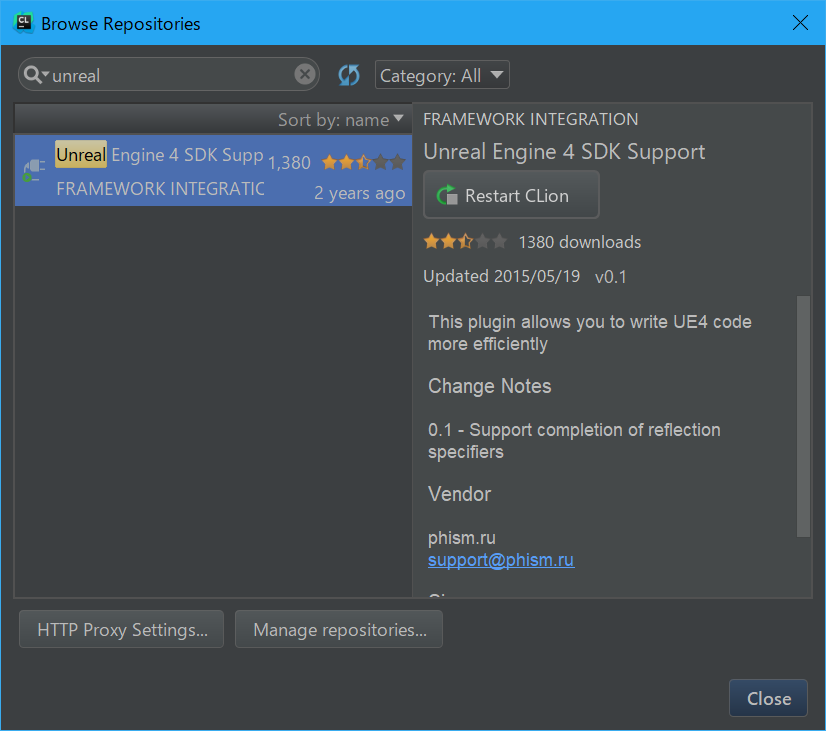
Task: Open search options via magnifier icon
Action: tap(36, 75)
